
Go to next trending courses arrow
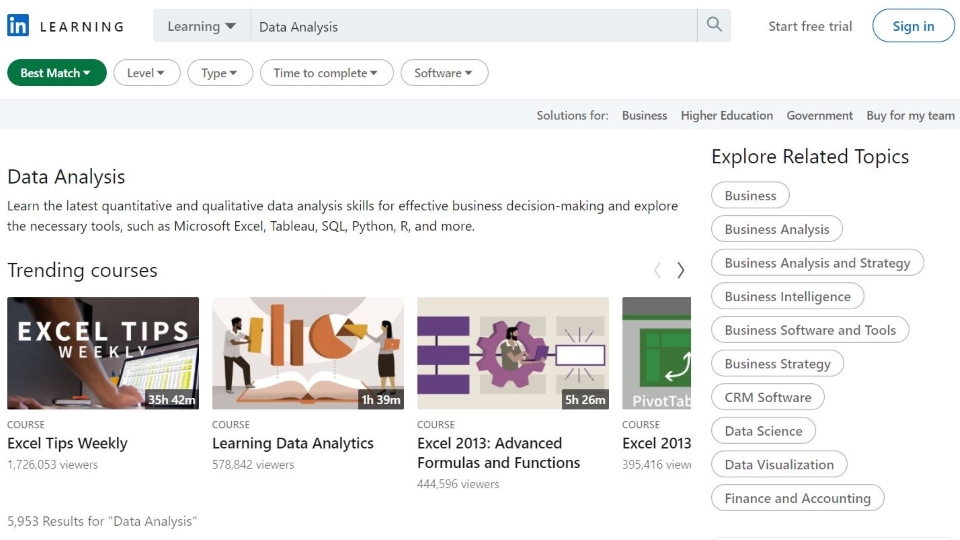680,270
